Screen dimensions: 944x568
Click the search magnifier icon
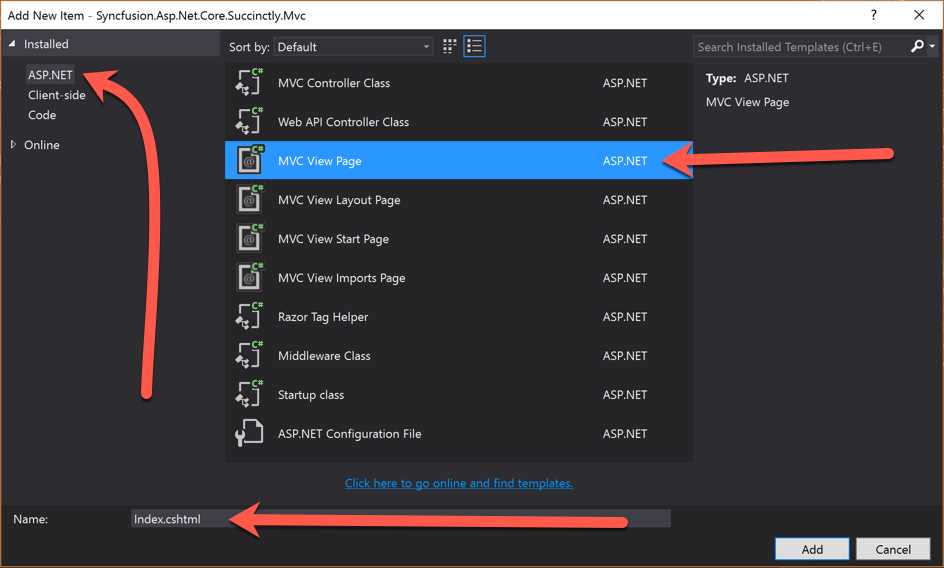point(917,46)
